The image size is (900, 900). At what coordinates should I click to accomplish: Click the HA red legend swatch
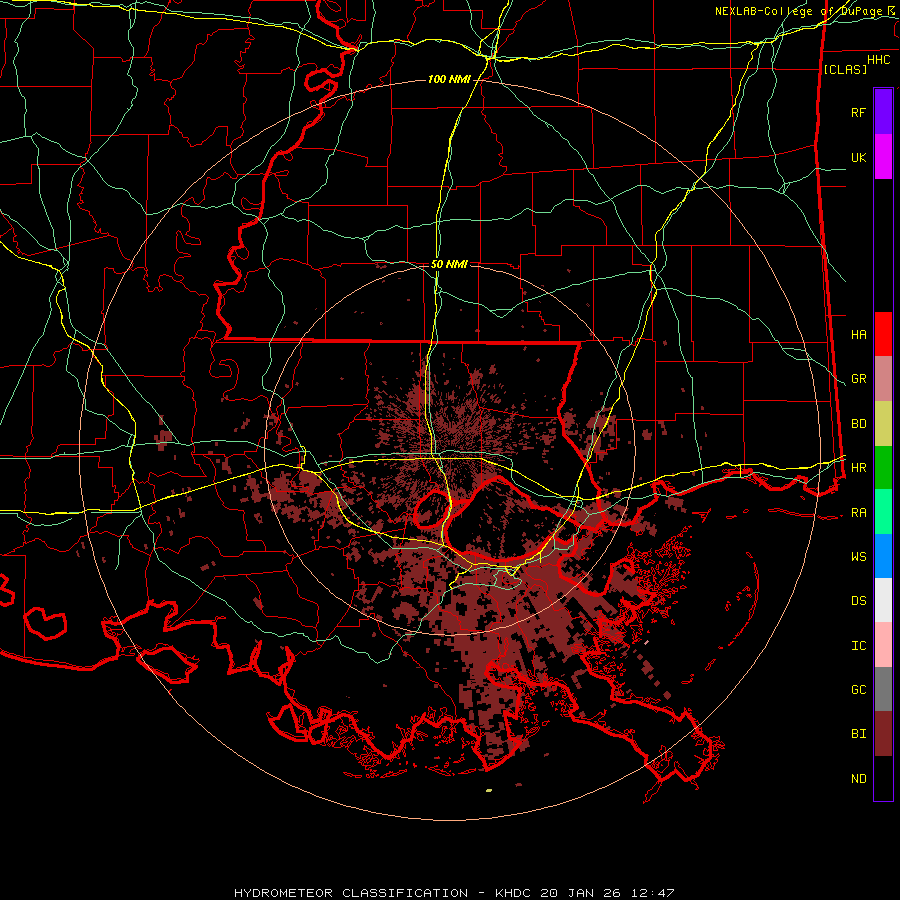[883, 334]
